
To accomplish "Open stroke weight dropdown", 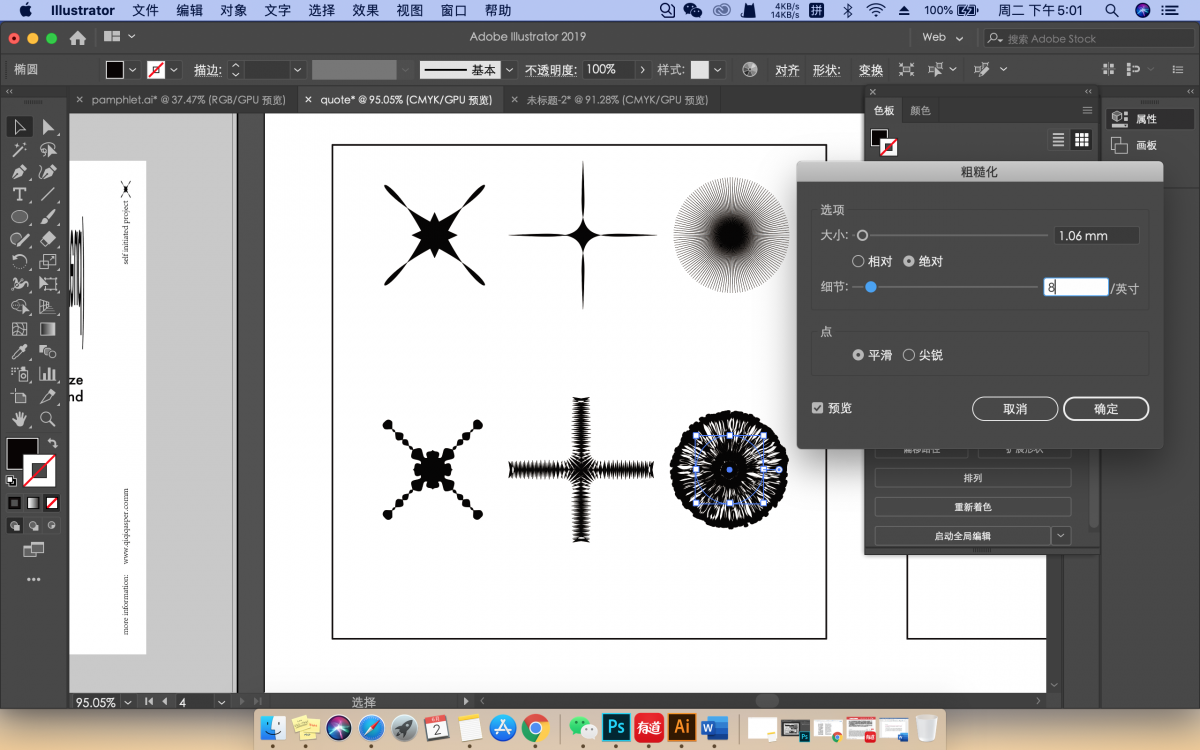I will point(297,70).
